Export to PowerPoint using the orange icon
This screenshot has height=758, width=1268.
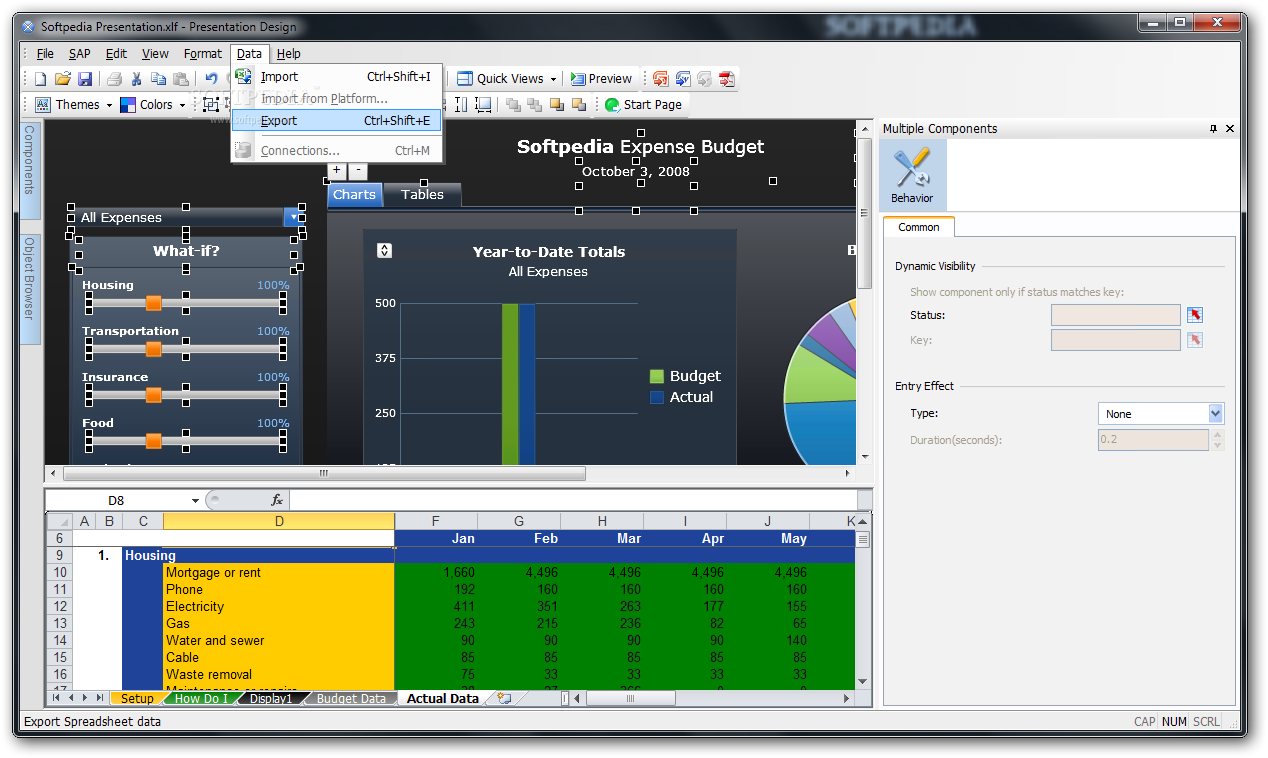(661, 79)
